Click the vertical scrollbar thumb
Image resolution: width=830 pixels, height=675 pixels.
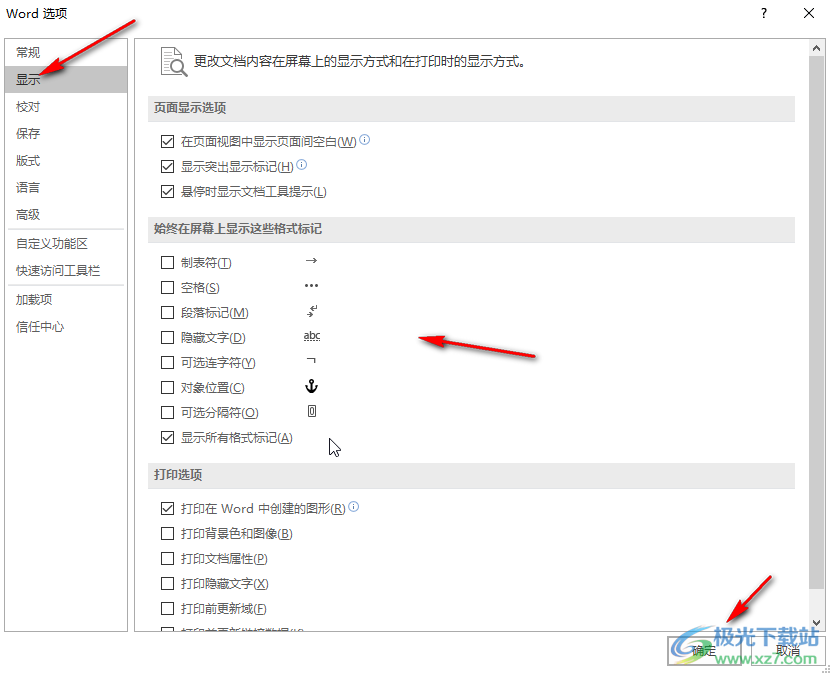click(816, 321)
